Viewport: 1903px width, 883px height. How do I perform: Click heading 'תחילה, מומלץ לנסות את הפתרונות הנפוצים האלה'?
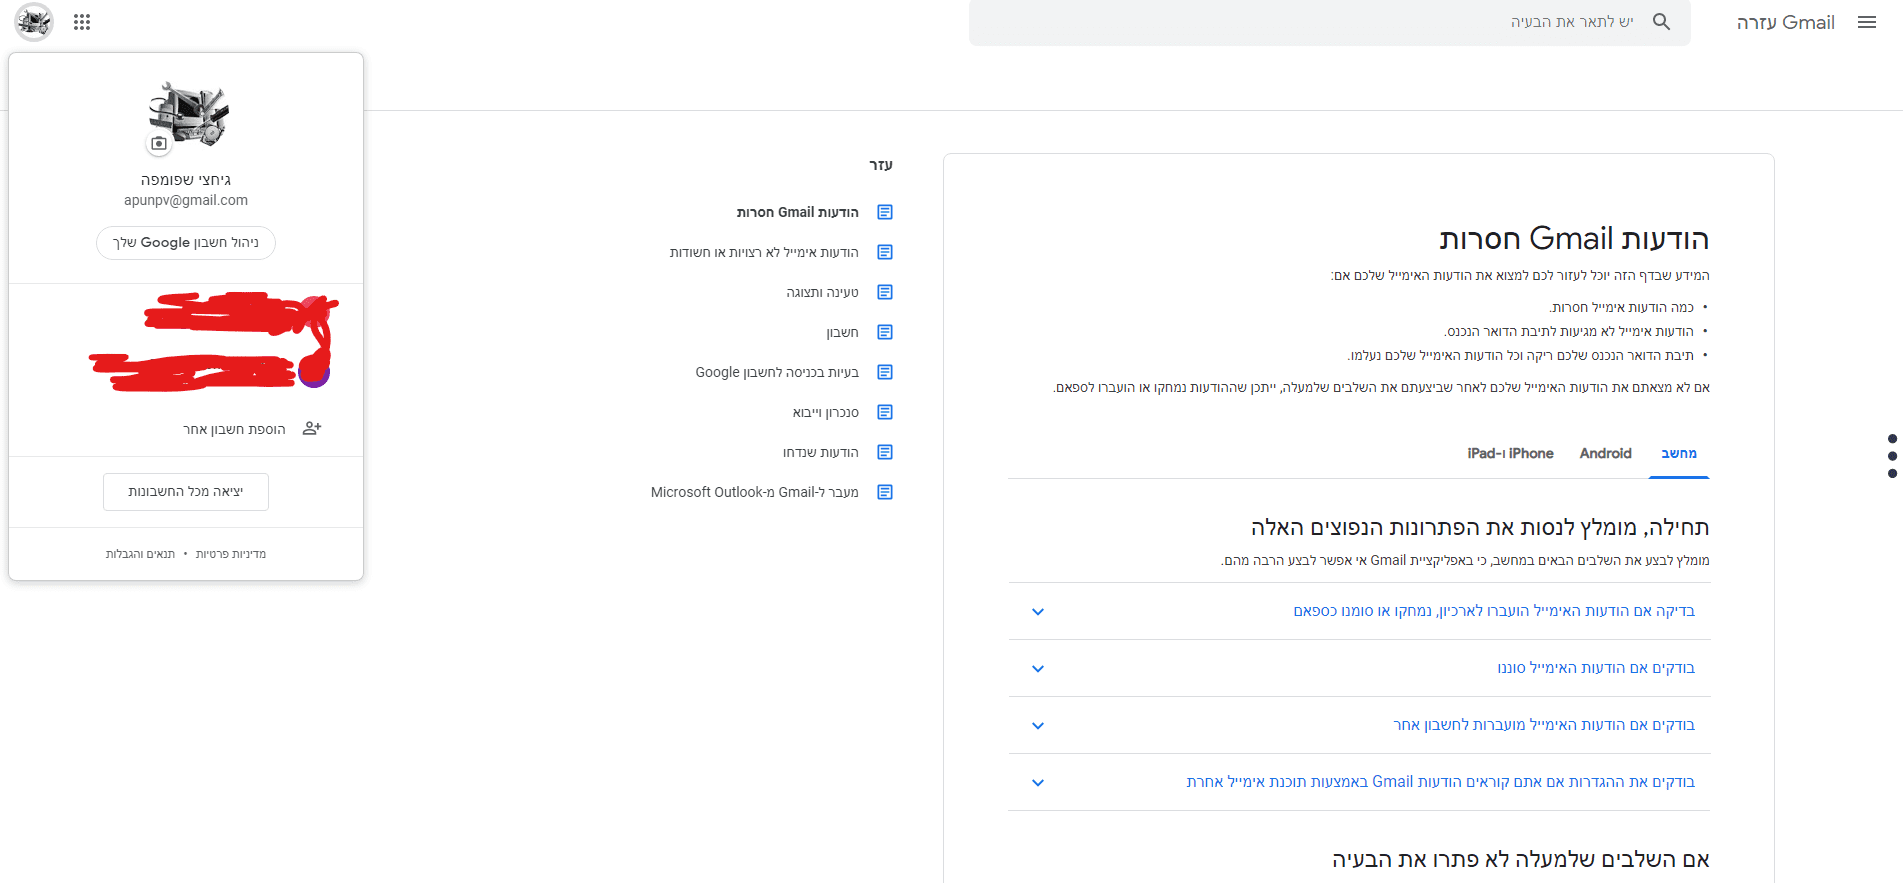tap(1480, 527)
